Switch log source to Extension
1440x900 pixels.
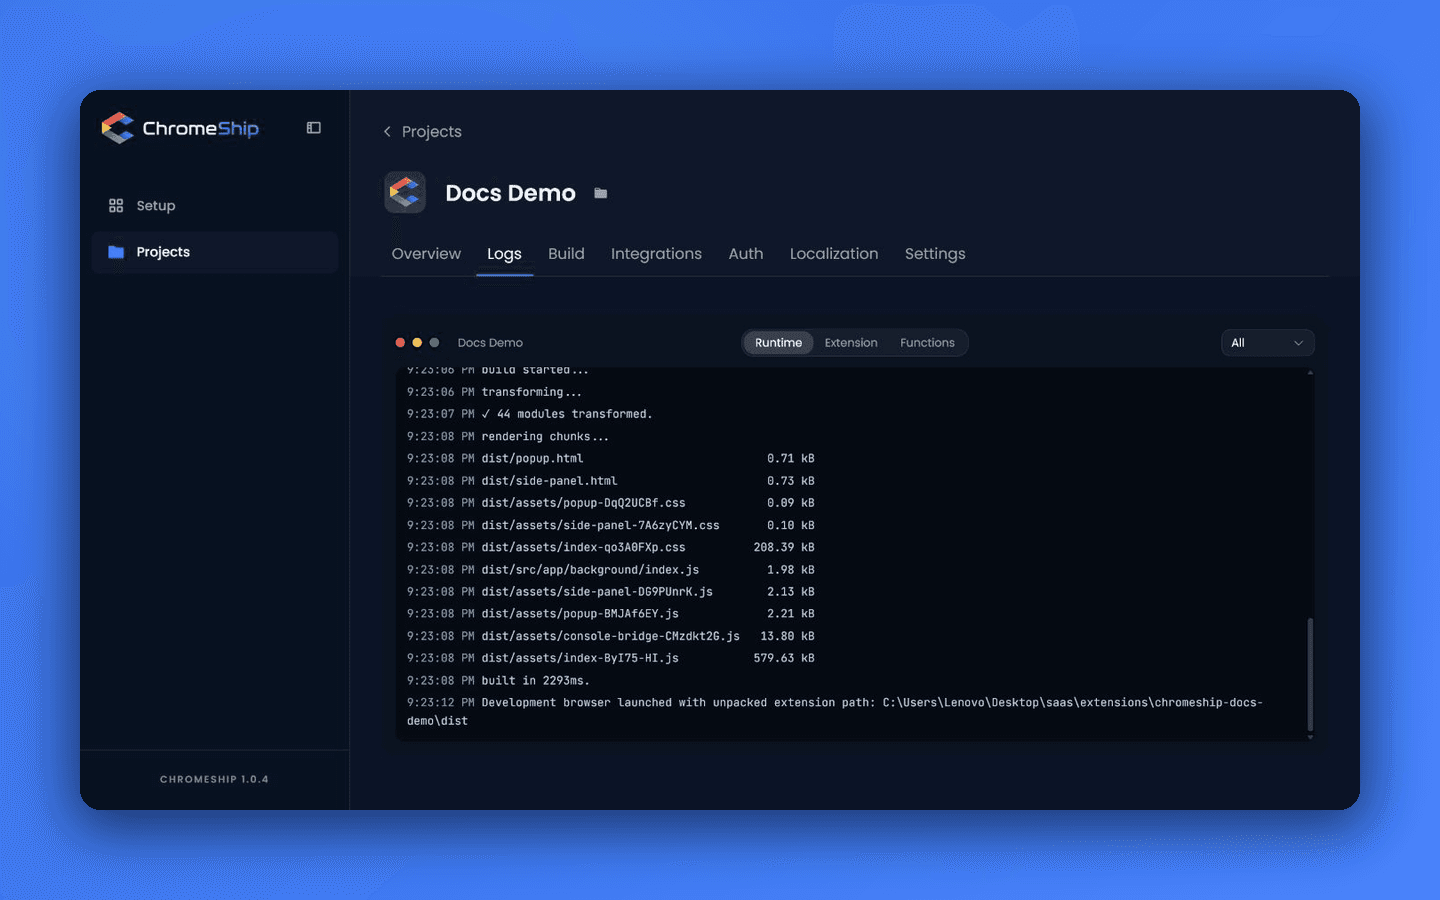click(x=851, y=343)
